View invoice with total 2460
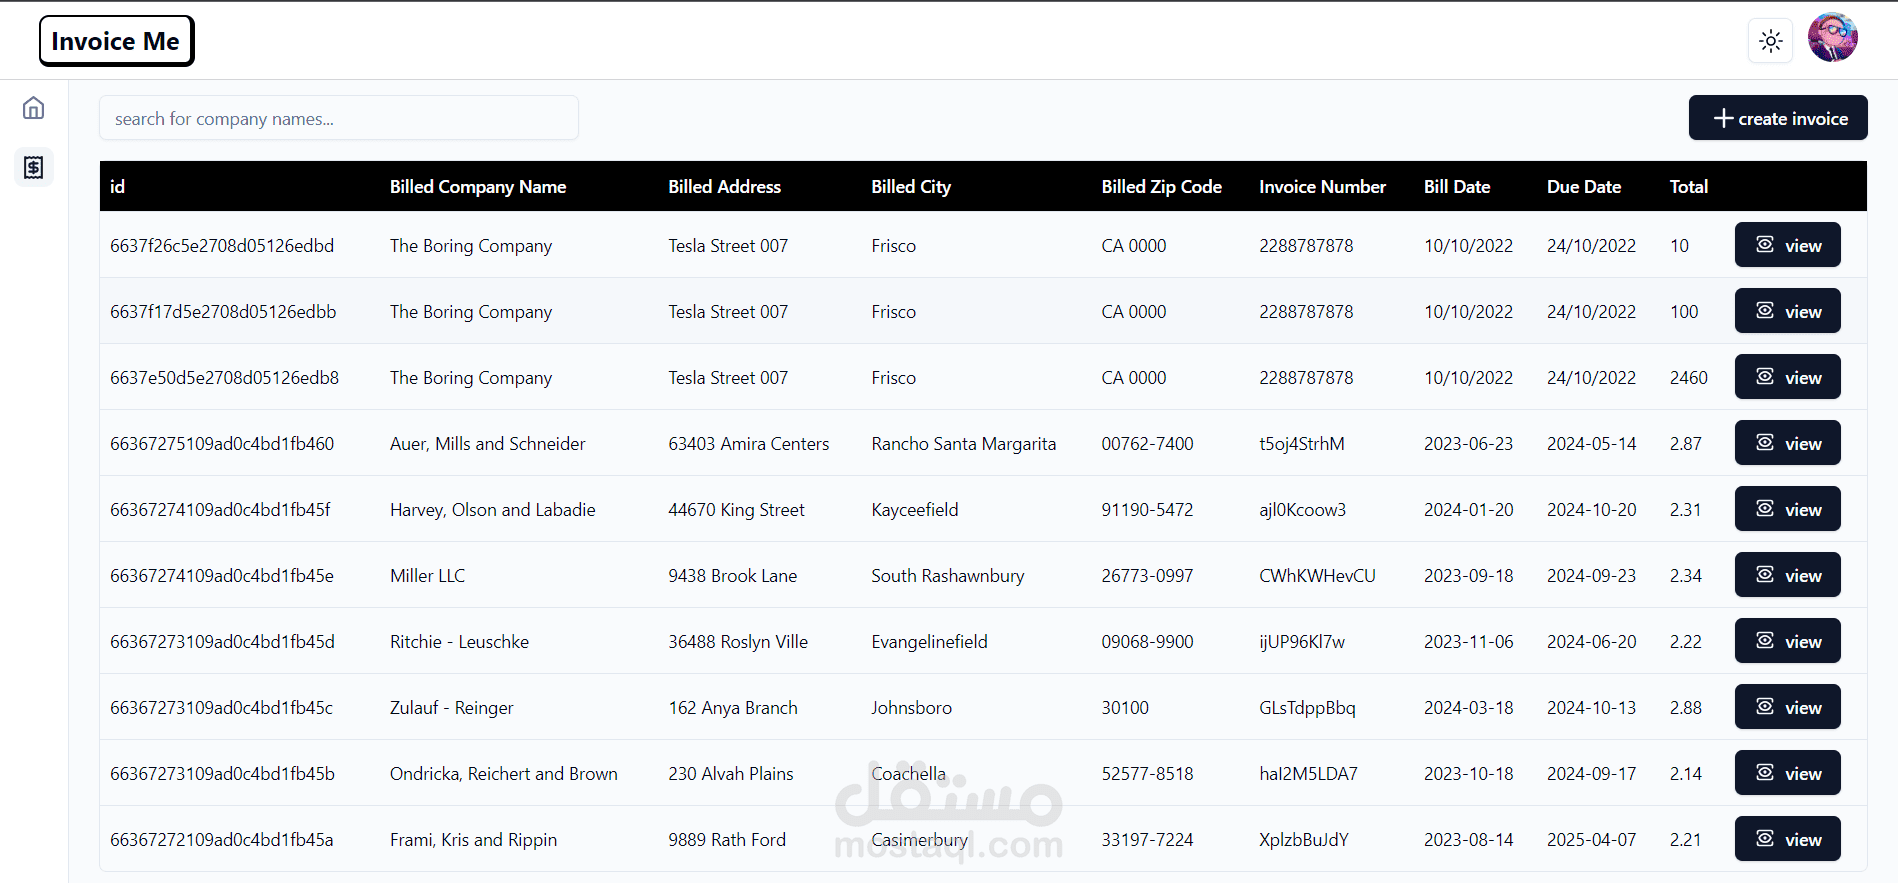Viewport: 1898px width, 883px height. [1787, 377]
